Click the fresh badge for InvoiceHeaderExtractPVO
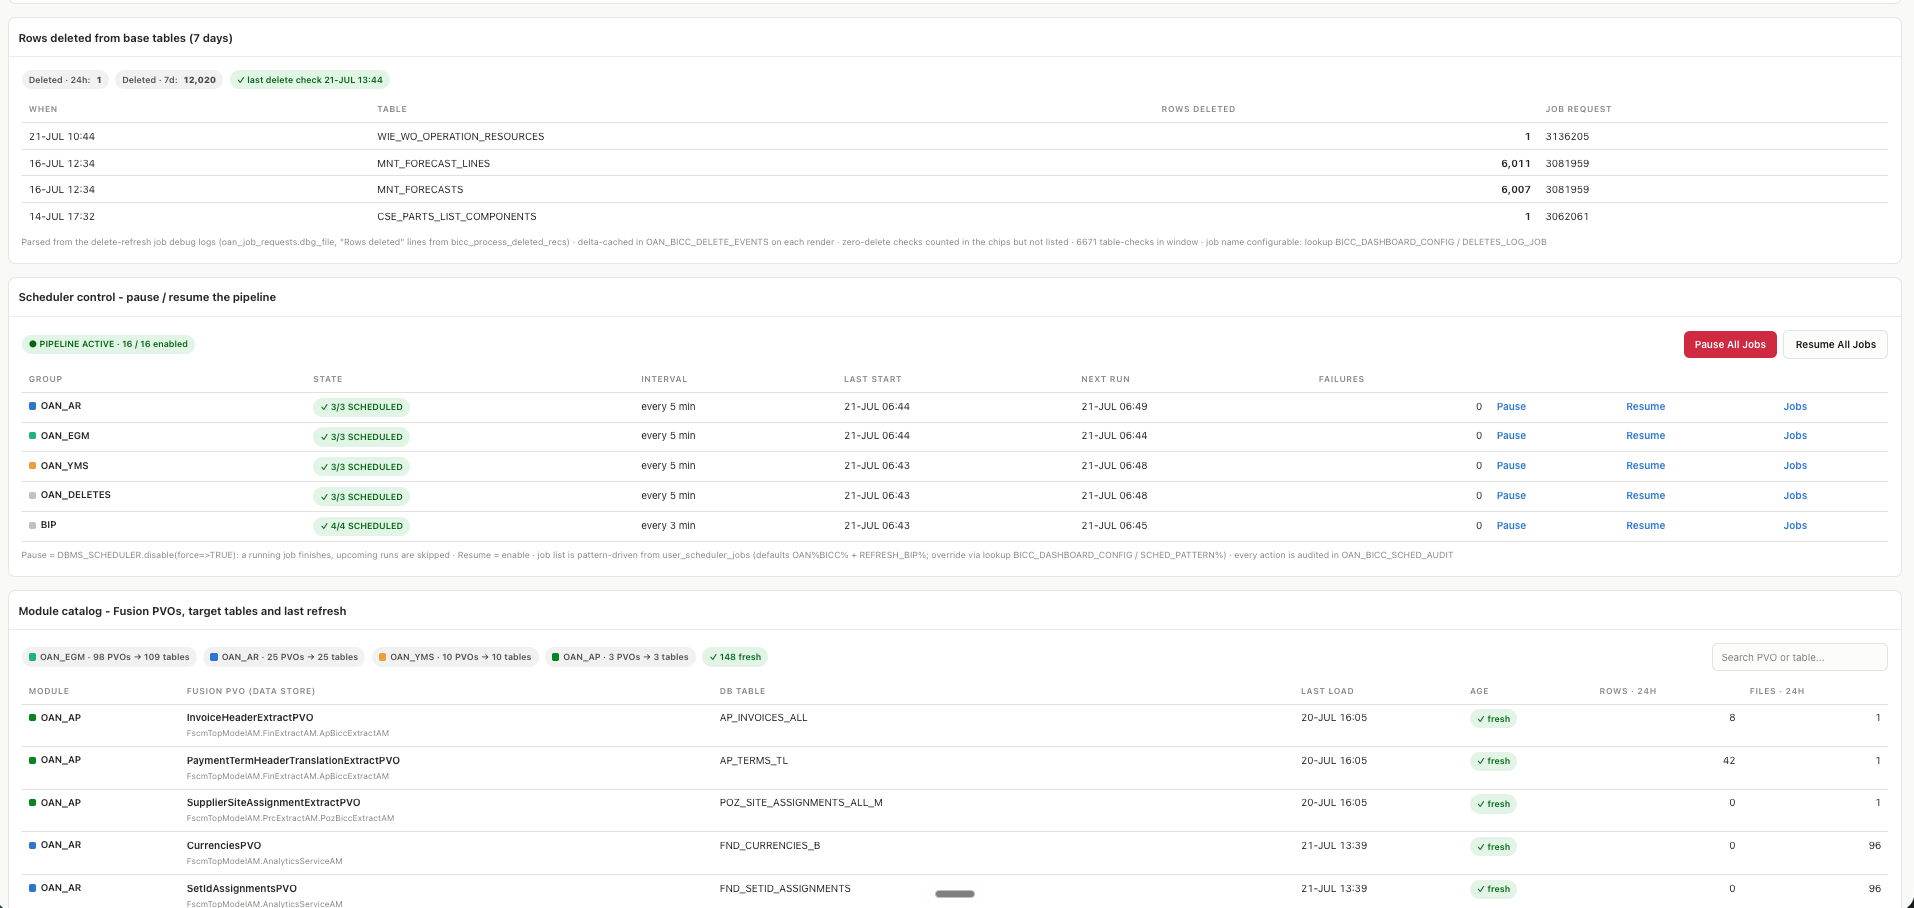The width and height of the screenshot is (1914, 908). coord(1493,719)
